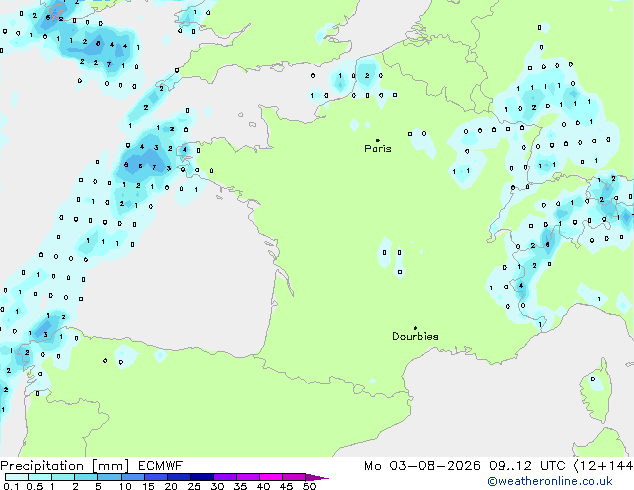This screenshot has width=634, height=490.
Task: Pick the 40–45 mm magenta legend swatch
Action: (271, 477)
